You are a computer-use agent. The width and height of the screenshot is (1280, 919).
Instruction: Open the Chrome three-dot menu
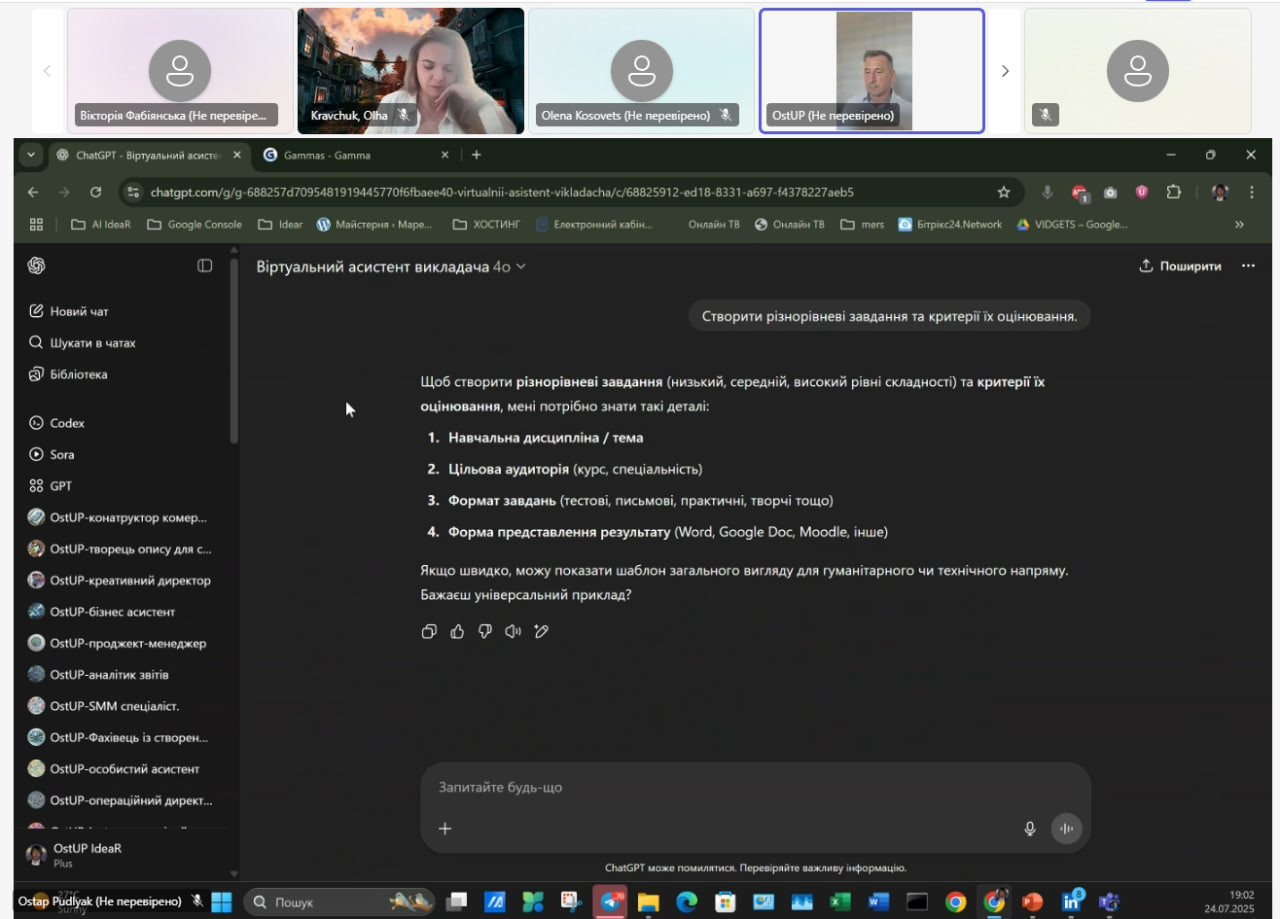pyautogui.click(x=1251, y=192)
